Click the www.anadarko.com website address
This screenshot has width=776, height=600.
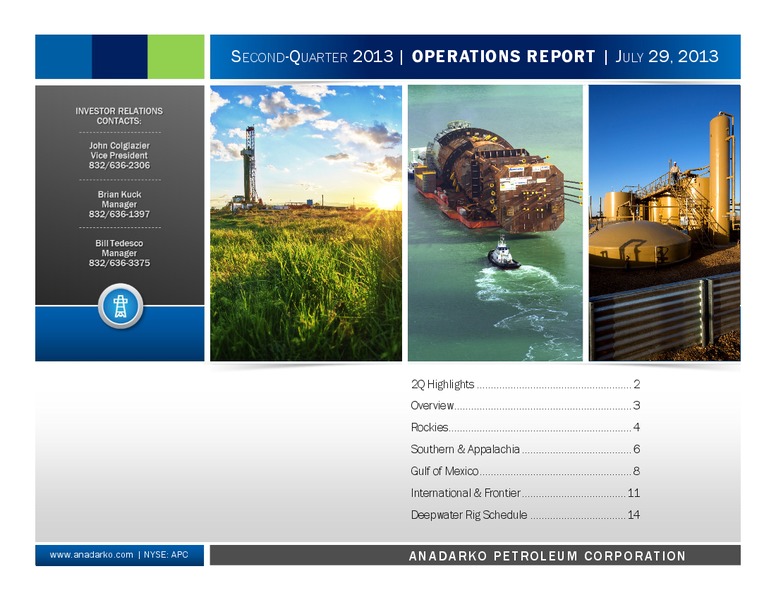click(x=92, y=555)
